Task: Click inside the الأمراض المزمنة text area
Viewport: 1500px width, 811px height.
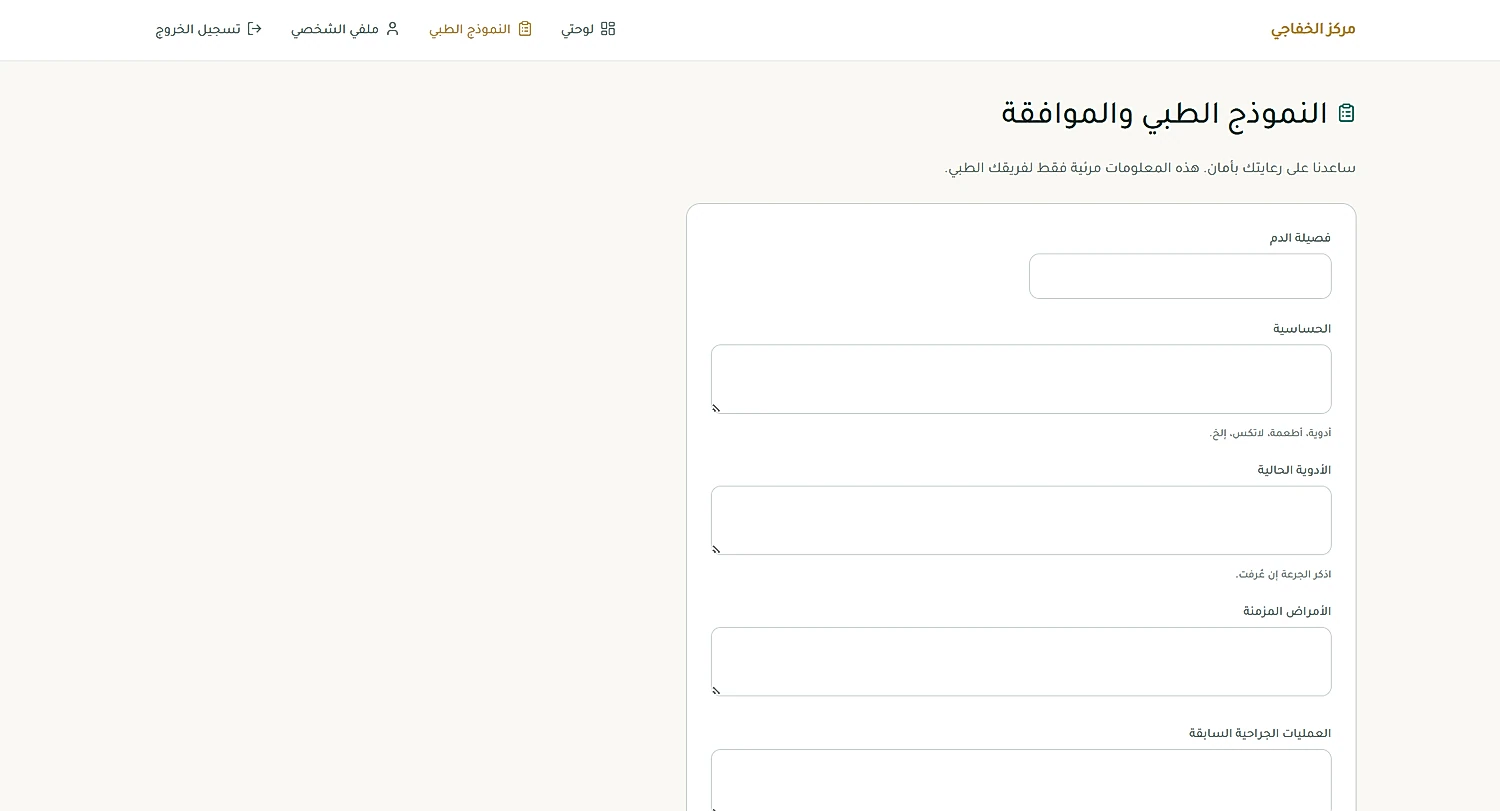Action: pyautogui.click(x=1021, y=661)
